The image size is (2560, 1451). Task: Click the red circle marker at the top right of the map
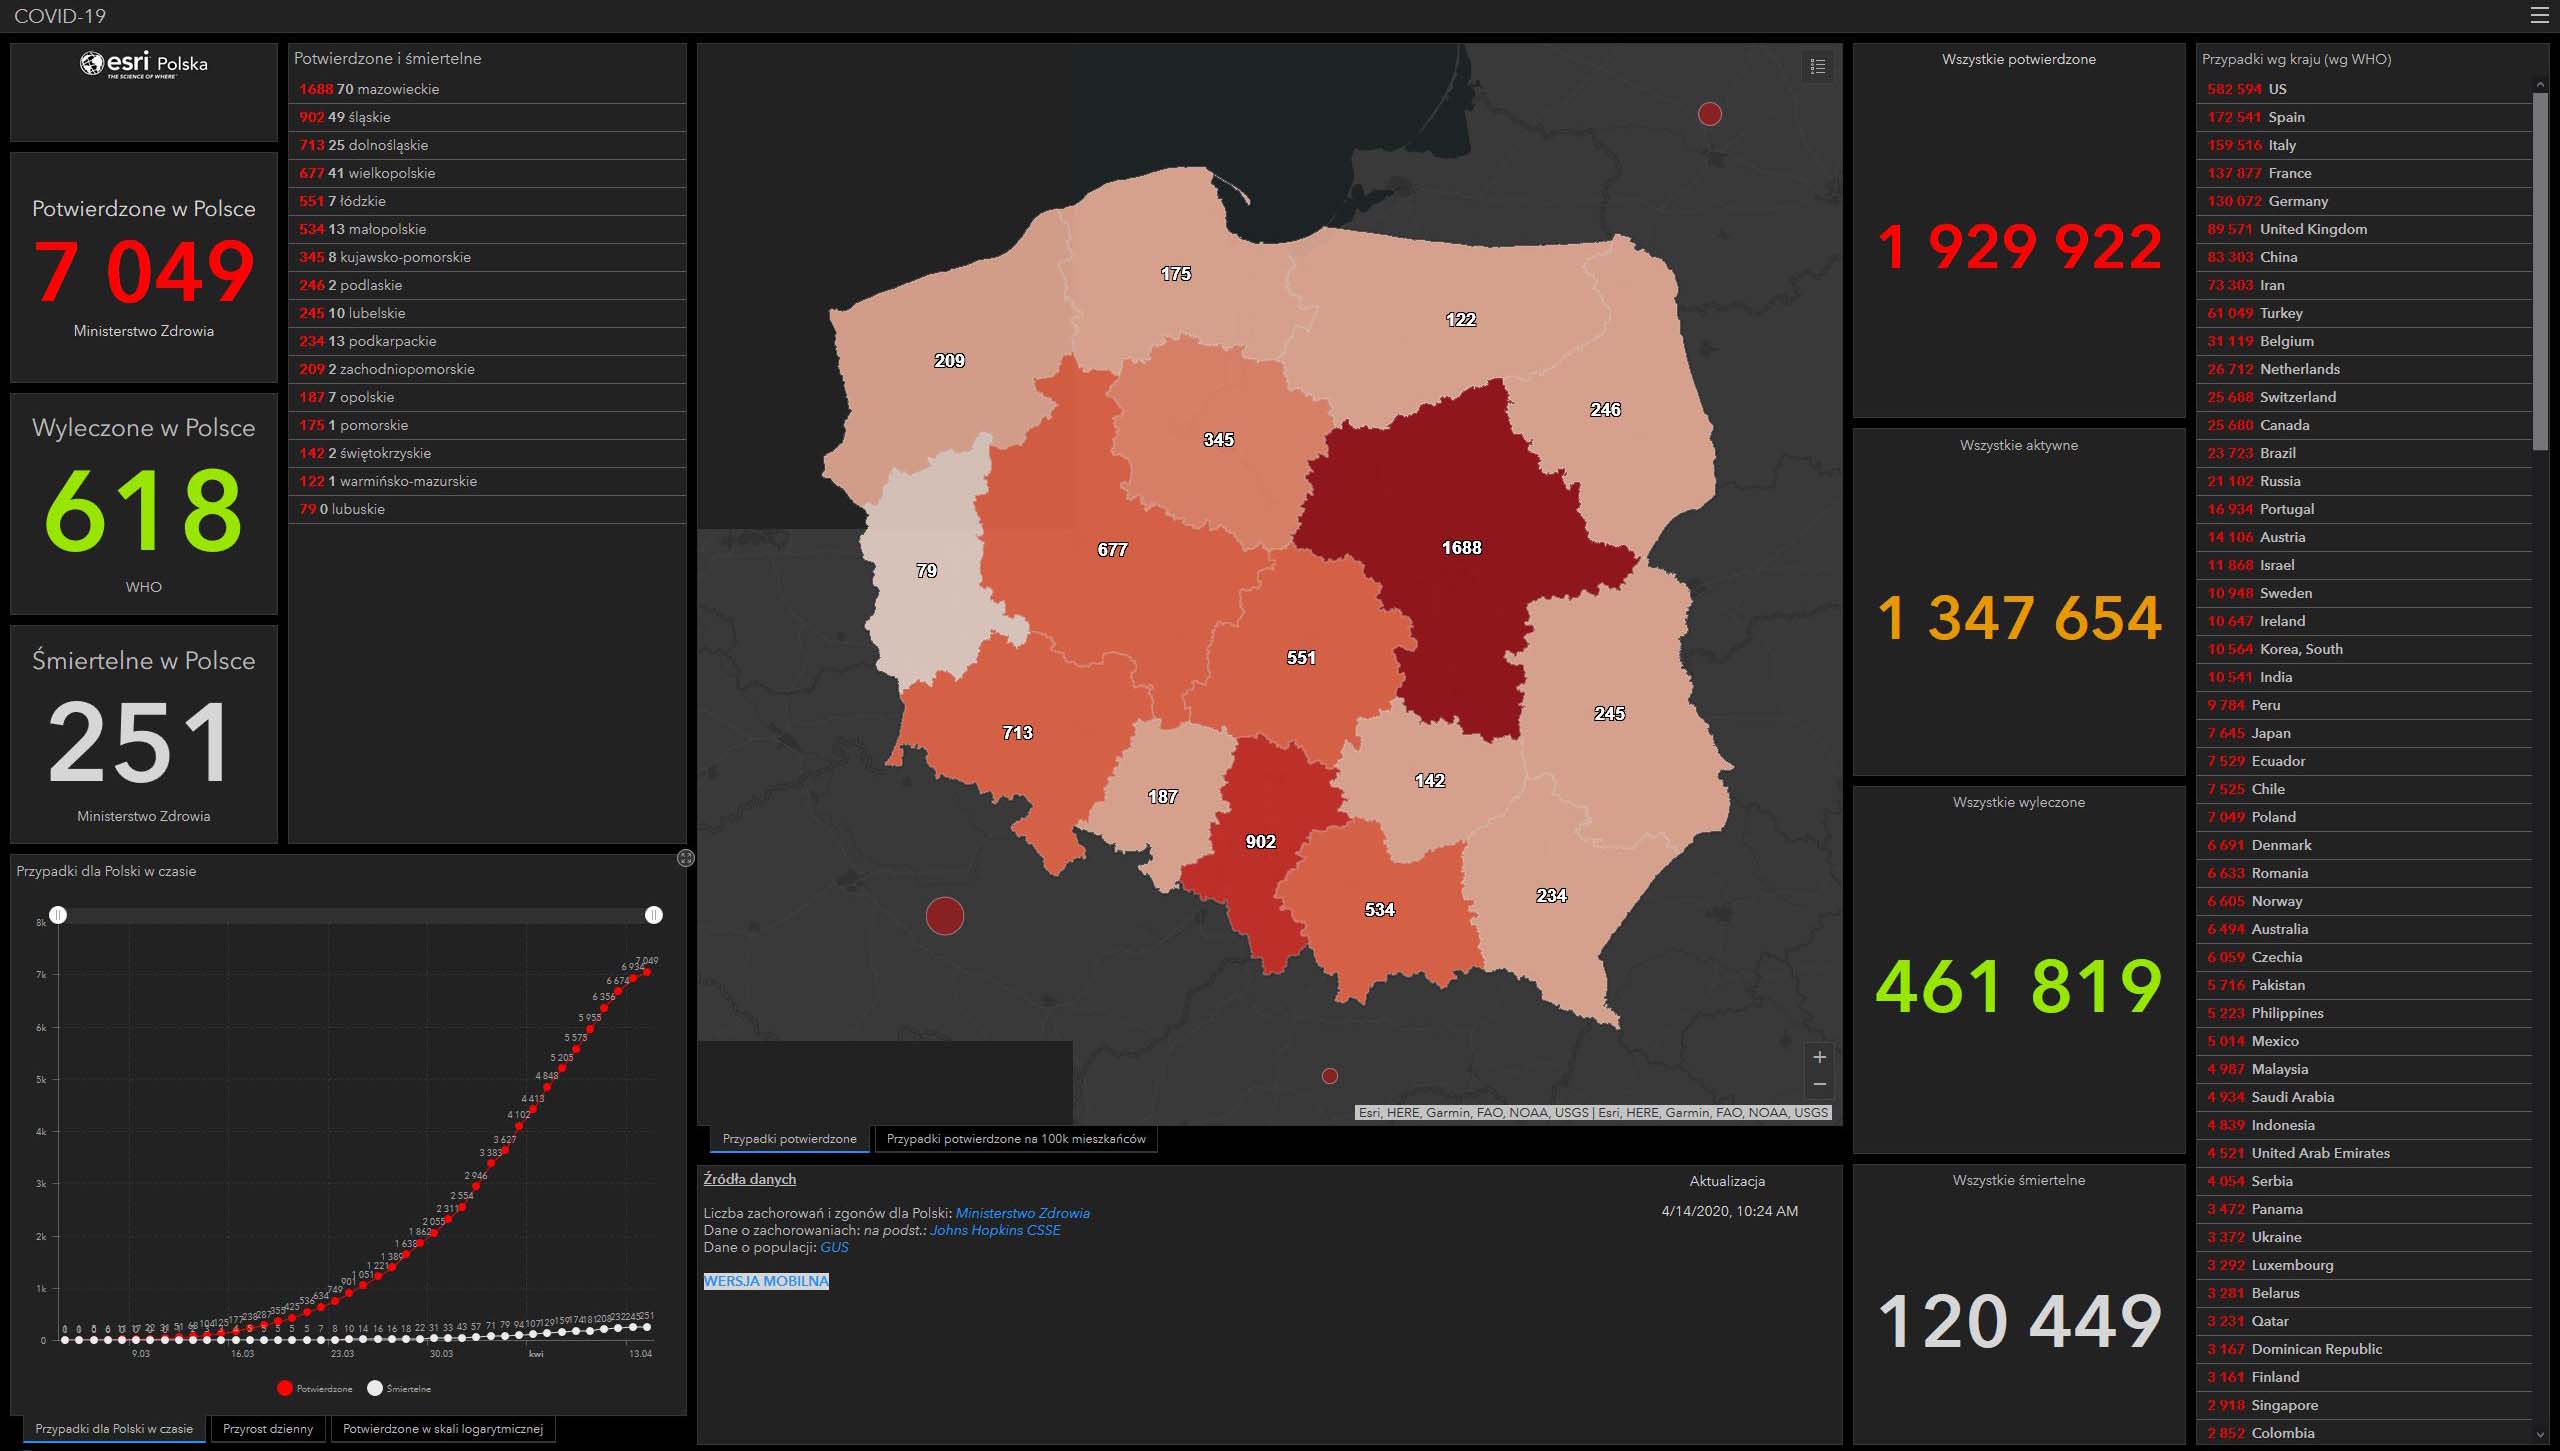pos(1710,114)
